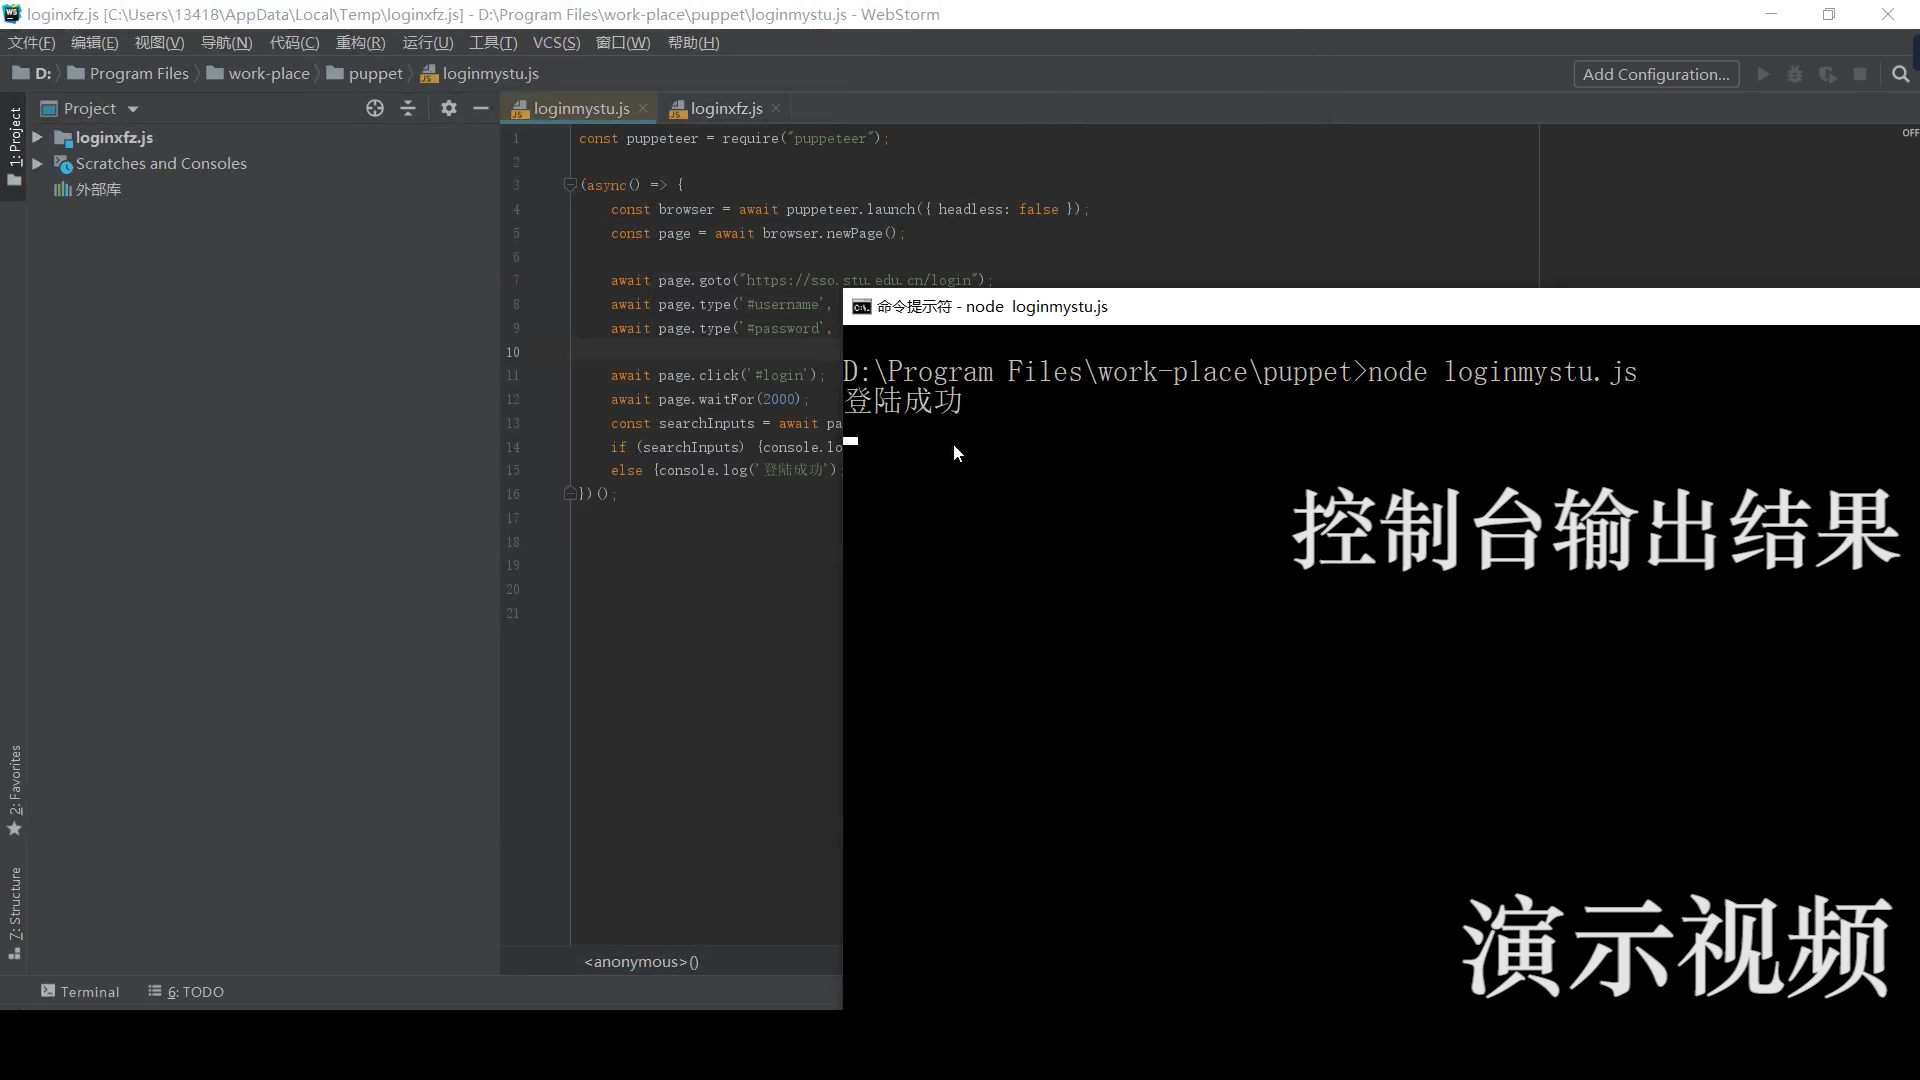Click the Debug bug icon
The width and height of the screenshot is (1920, 1080).
[x=1795, y=74]
